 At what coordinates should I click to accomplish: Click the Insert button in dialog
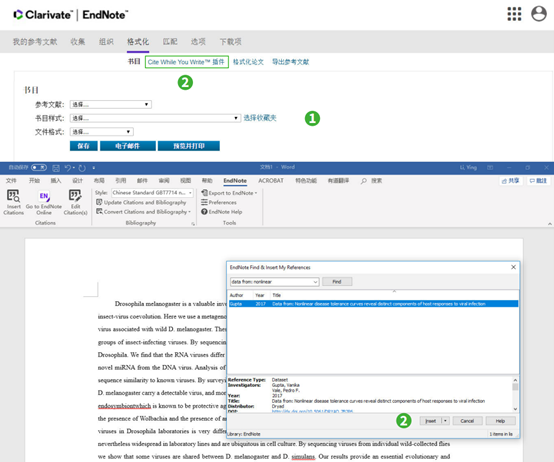(x=430, y=421)
